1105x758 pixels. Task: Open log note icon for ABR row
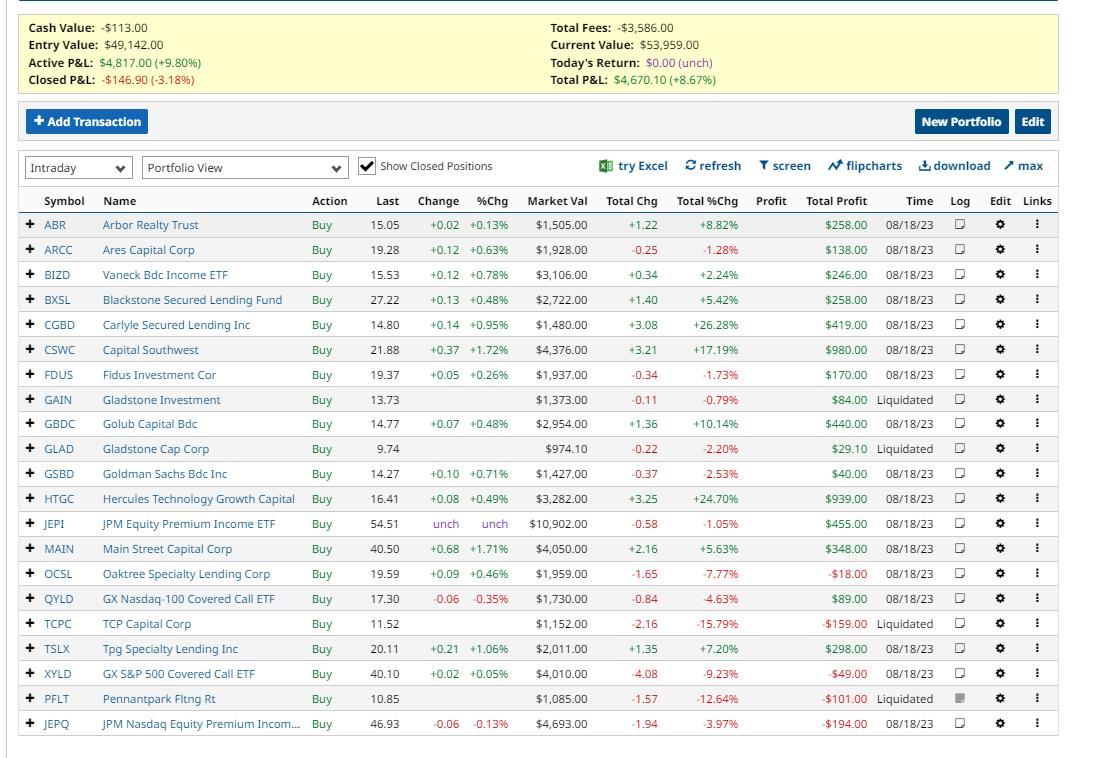pyautogui.click(x=959, y=225)
